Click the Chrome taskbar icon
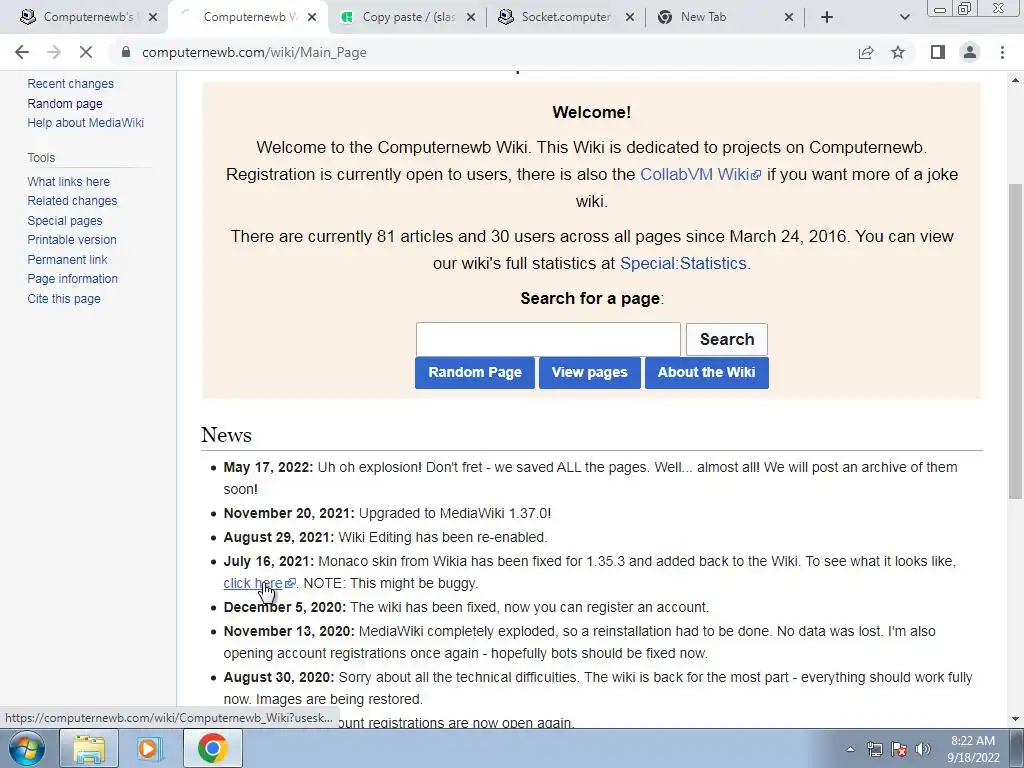Image resolution: width=1024 pixels, height=768 pixels. pos(213,748)
